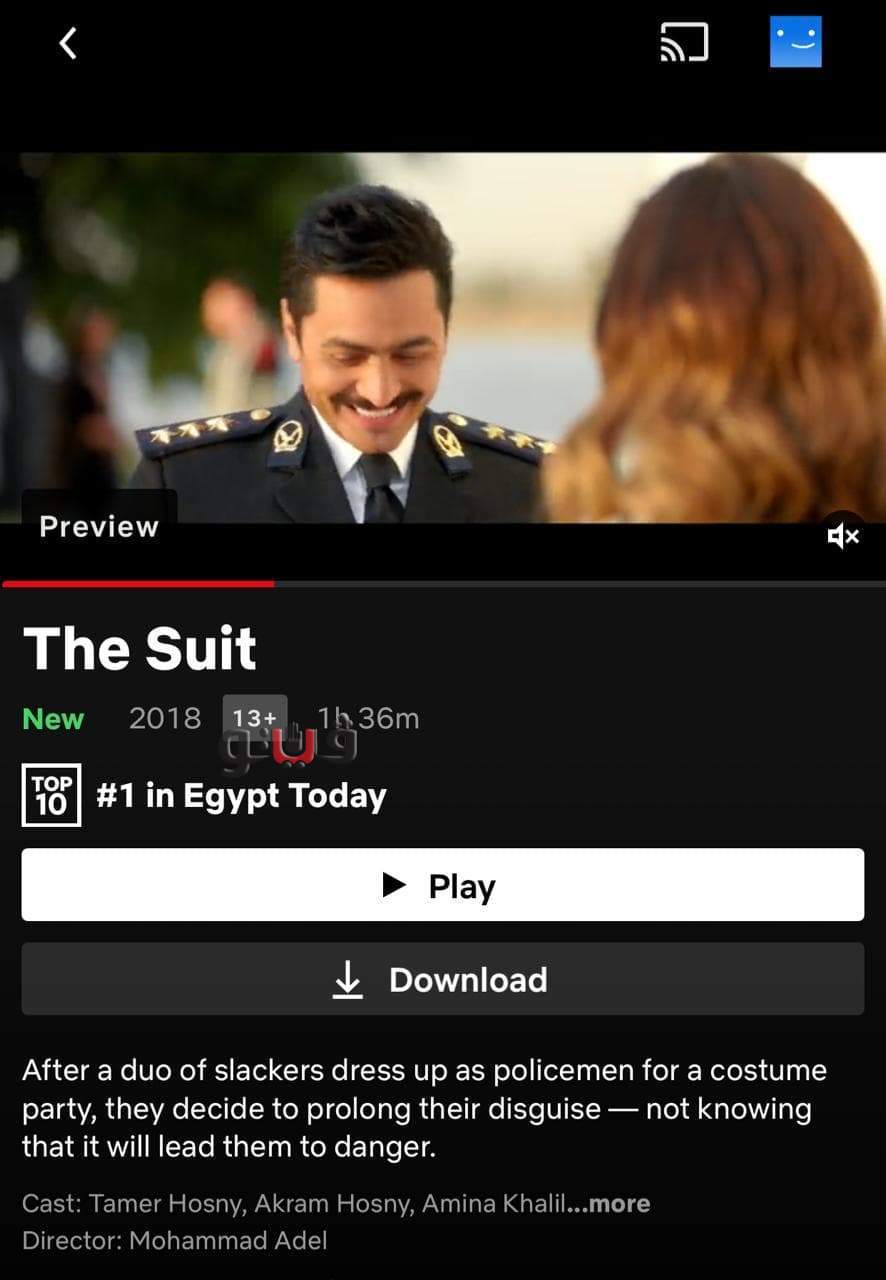This screenshot has width=886, height=1280.
Task: Expand the cast list via '...more'
Action: click(609, 1204)
